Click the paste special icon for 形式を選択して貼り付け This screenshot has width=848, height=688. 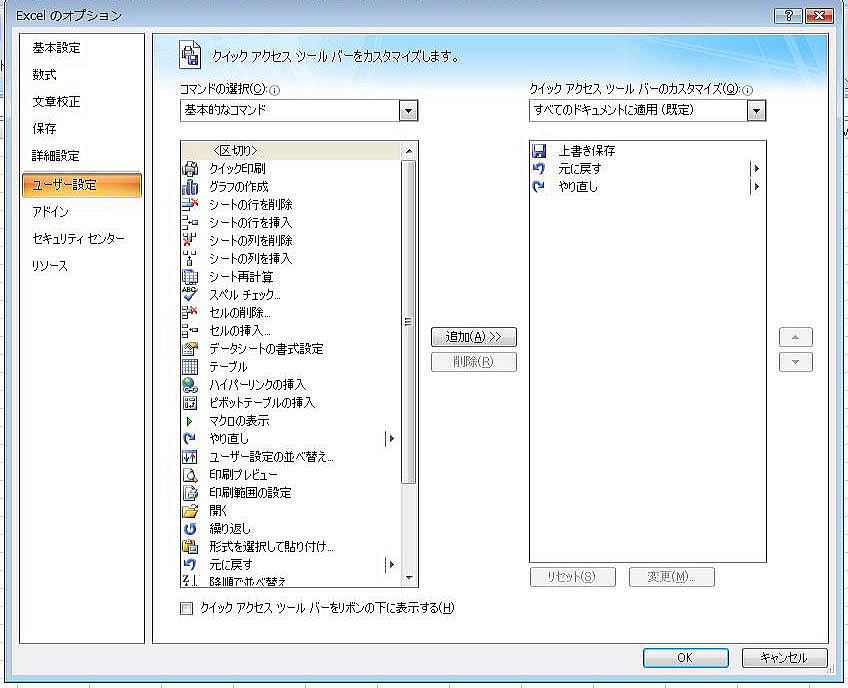coord(190,547)
